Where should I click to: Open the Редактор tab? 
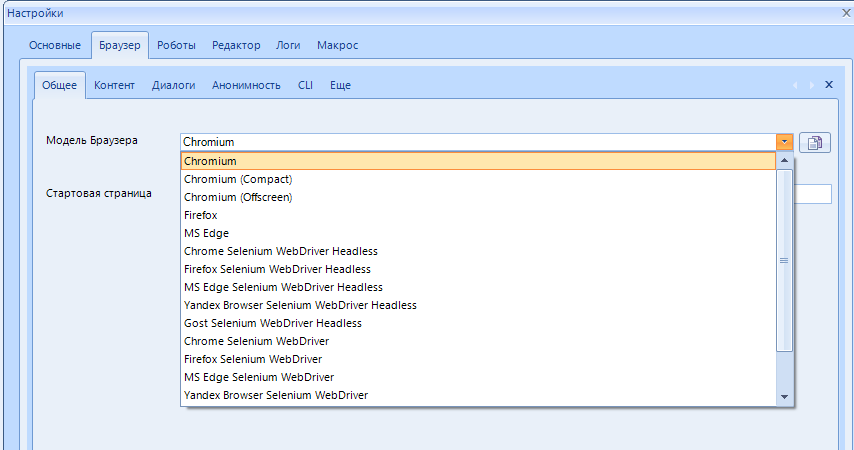236,45
